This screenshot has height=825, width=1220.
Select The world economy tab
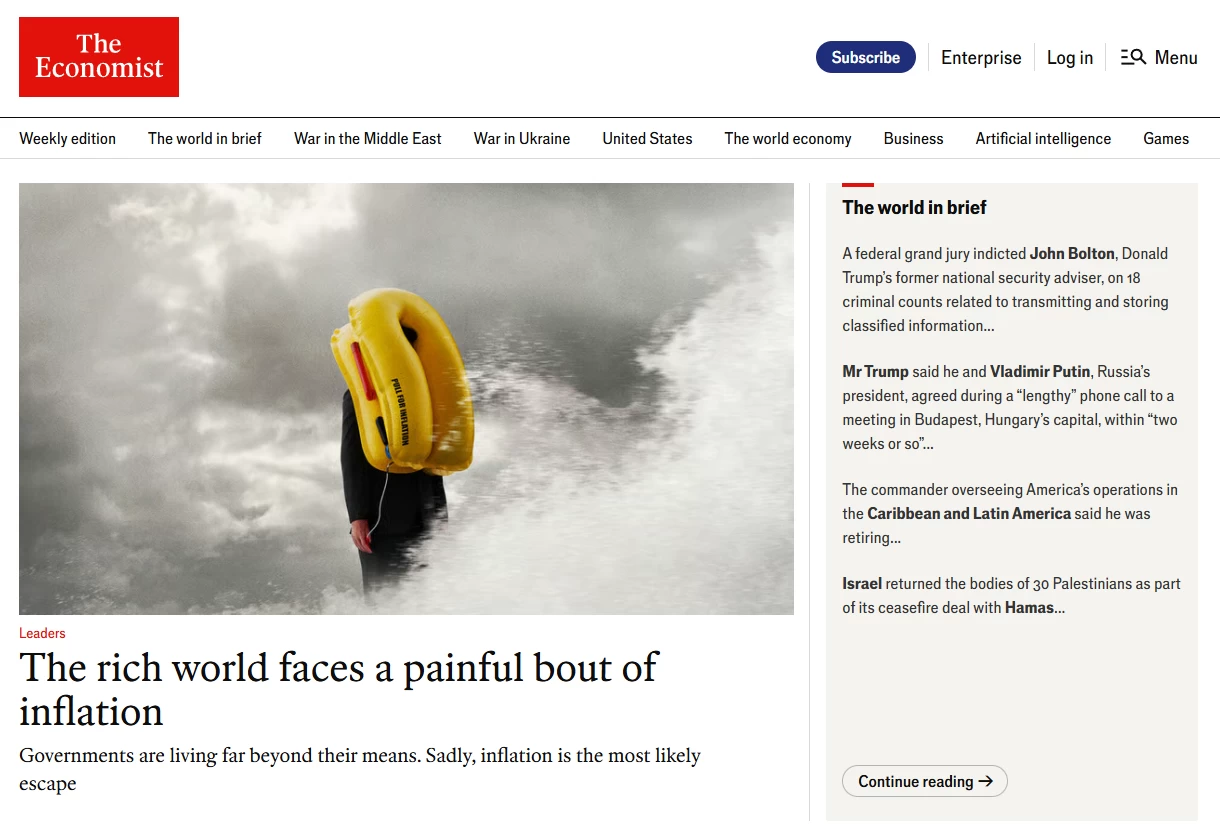tap(787, 139)
